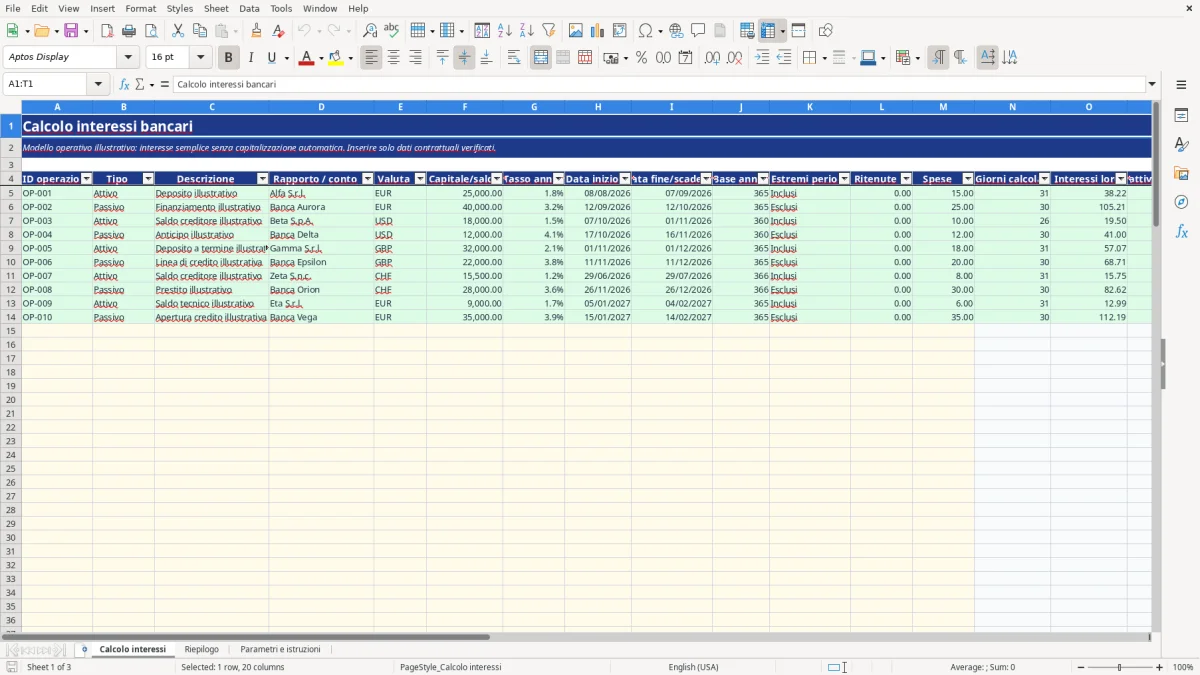Export directly as PDF
The width and height of the screenshot is (1200, 675).
pos(107,31)
